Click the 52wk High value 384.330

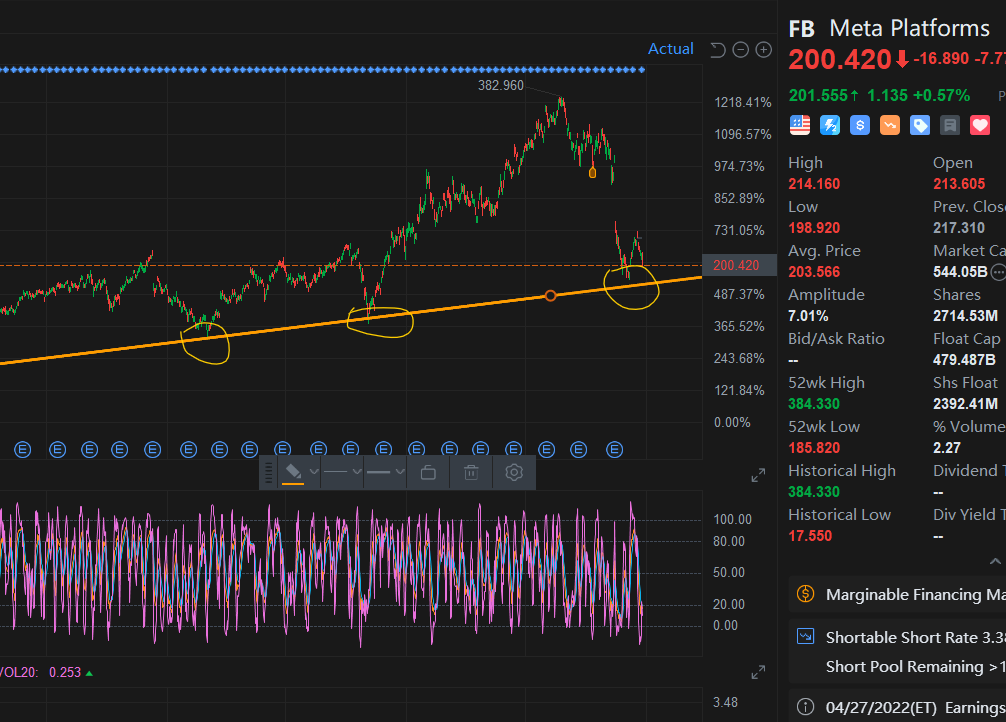pyautogui.click(x=814, y=404)
